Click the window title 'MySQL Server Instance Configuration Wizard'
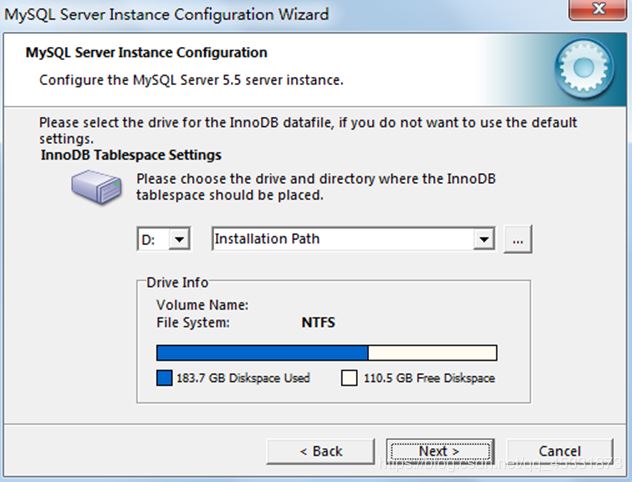The height and width of the screenshot is (482, 632). (x=166, y=15)
